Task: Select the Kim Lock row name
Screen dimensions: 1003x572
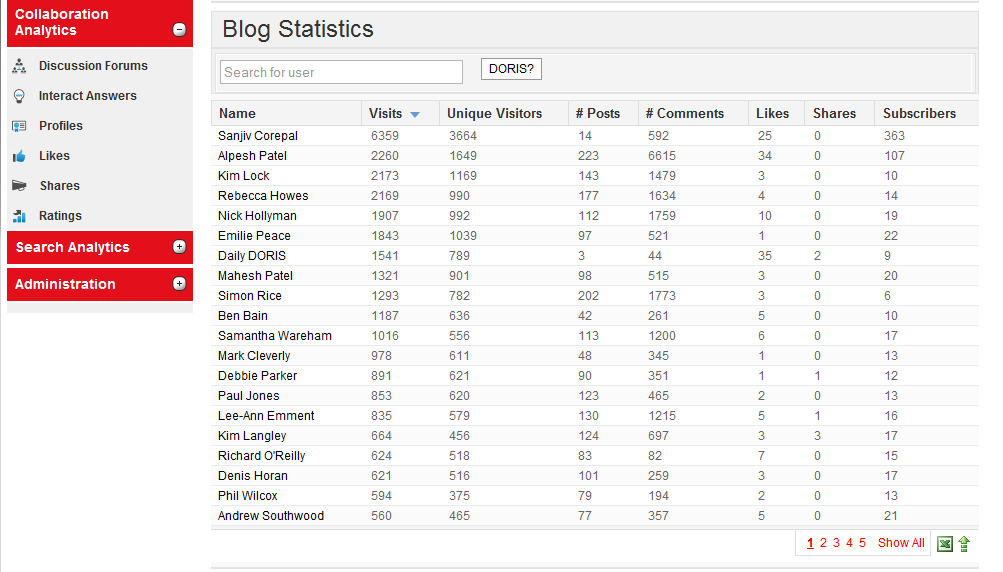Action: coord(244,175)
